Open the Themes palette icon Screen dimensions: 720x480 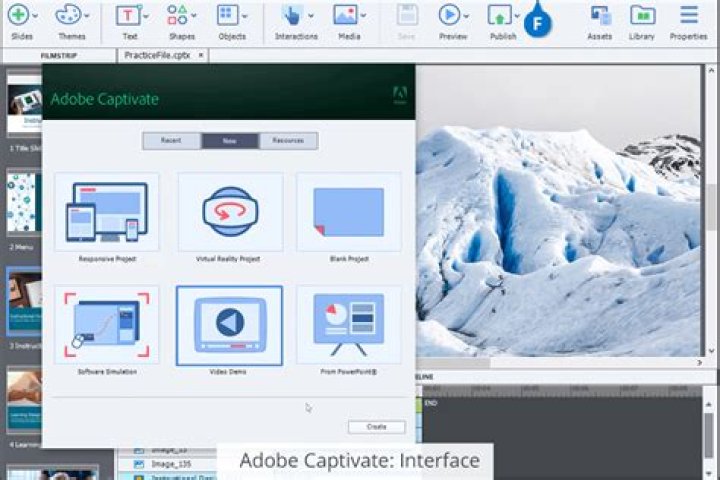pos(68,15)
